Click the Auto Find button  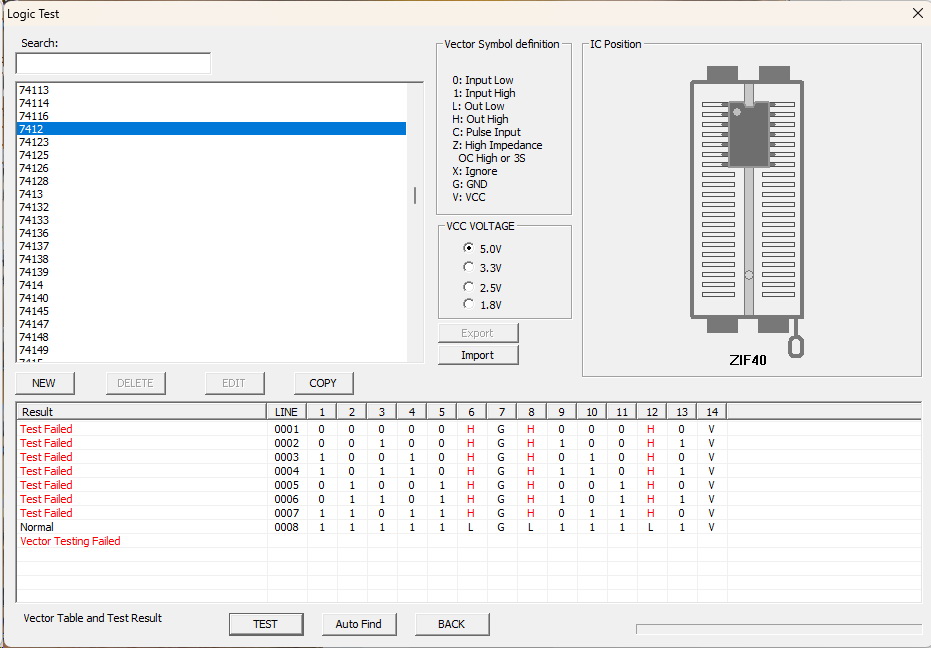tap(358, 624)
